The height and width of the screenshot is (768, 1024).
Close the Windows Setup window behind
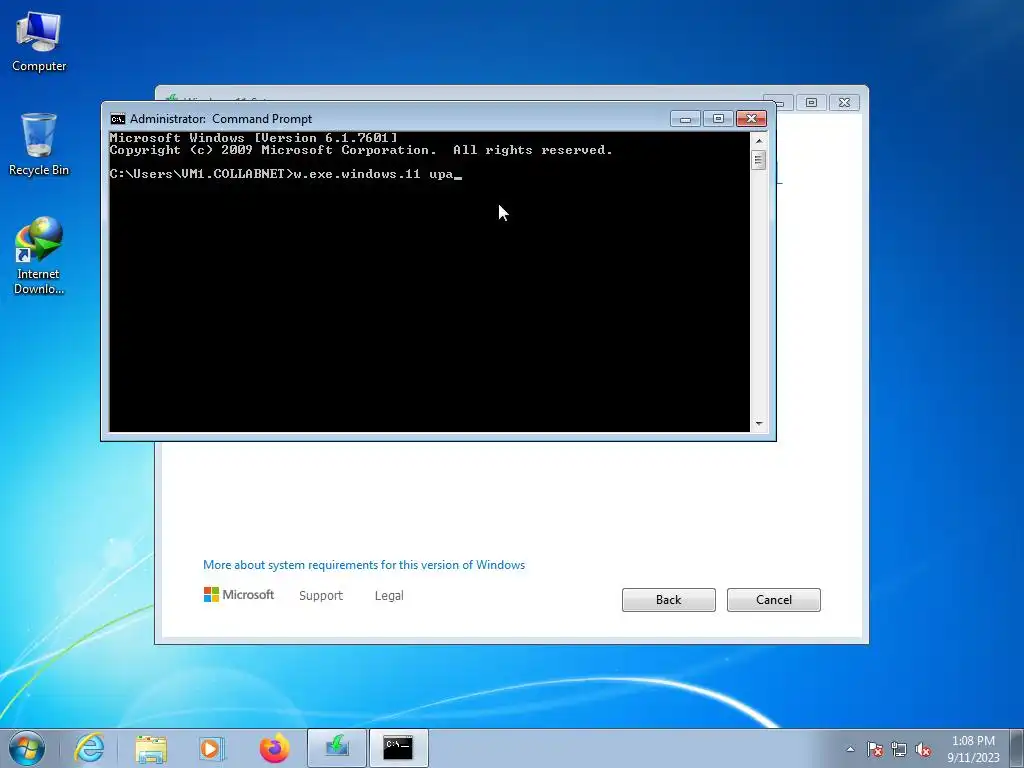[x=844, y=103]
